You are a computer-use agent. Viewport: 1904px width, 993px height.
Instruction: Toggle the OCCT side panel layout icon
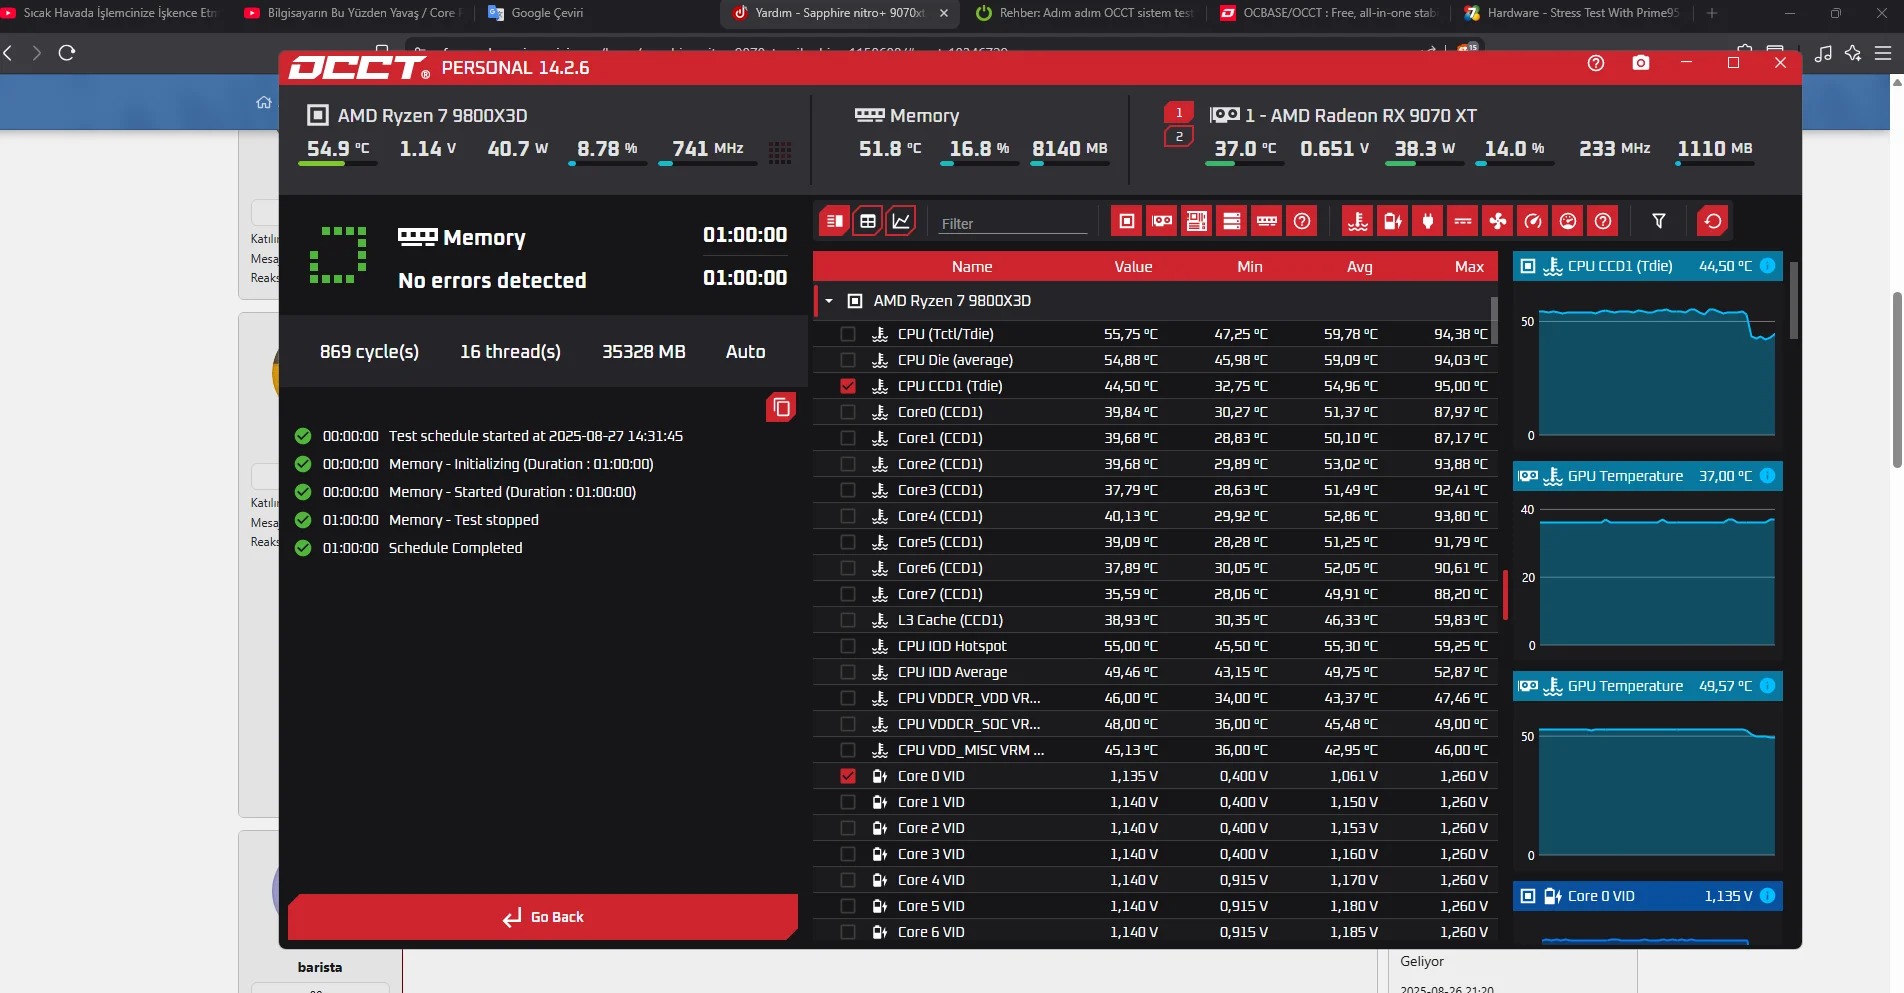(834, 221)
